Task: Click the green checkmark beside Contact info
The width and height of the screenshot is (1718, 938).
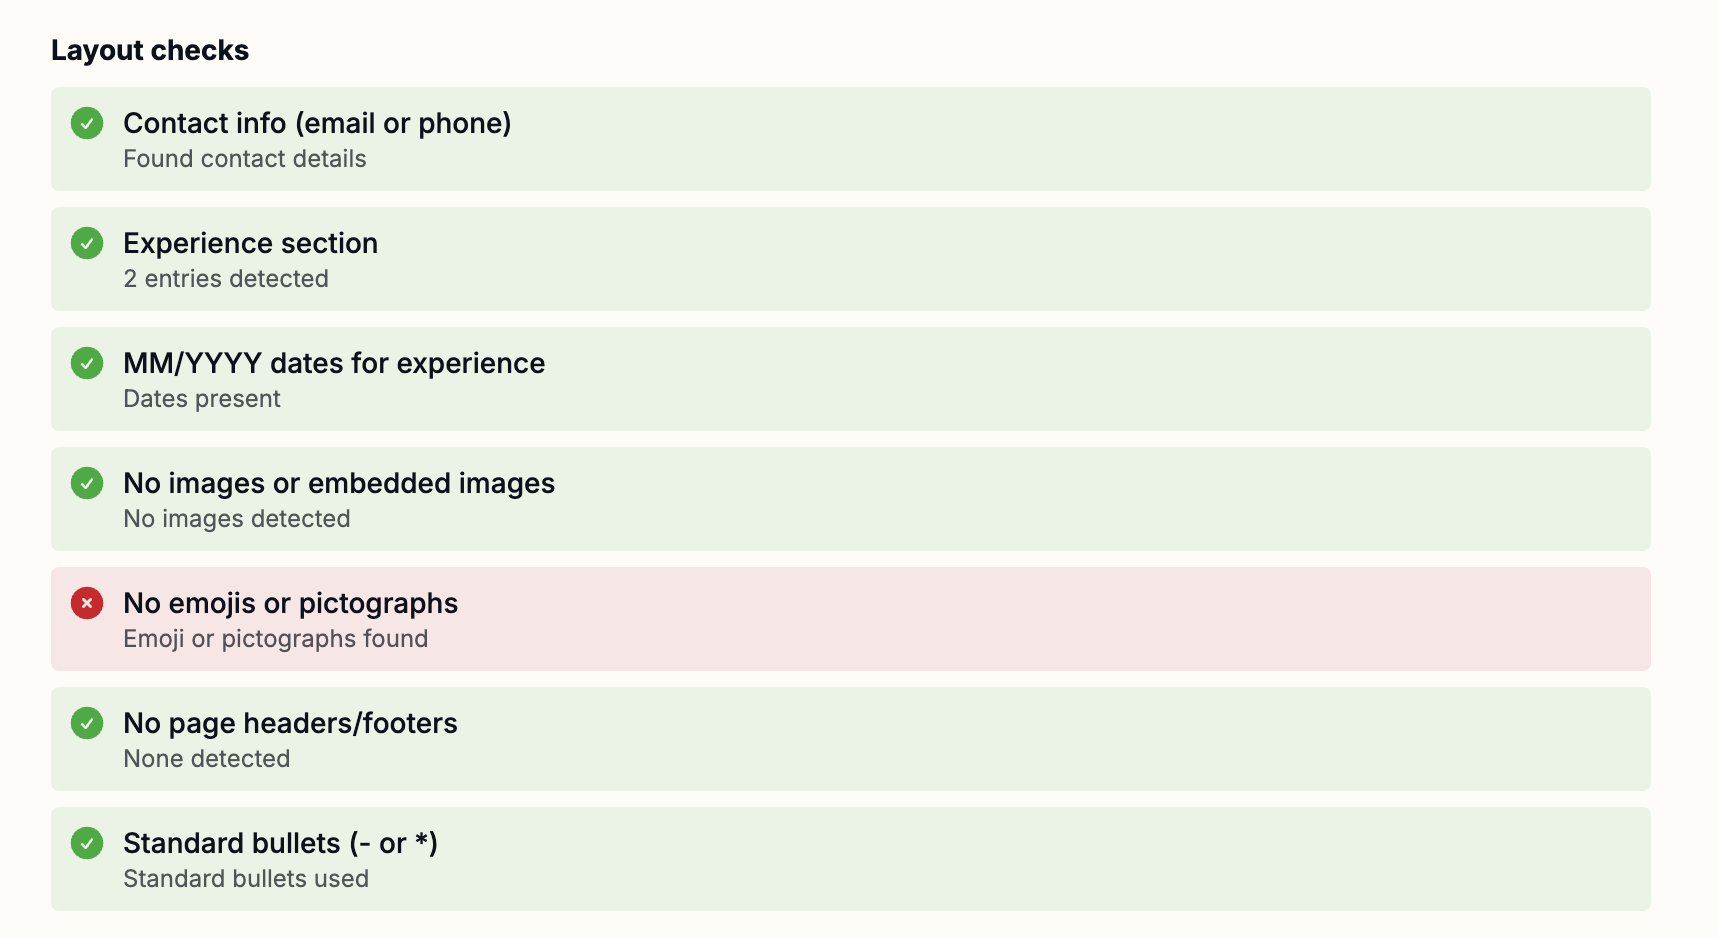Action: pyautogui.click(x=87, y=123)
